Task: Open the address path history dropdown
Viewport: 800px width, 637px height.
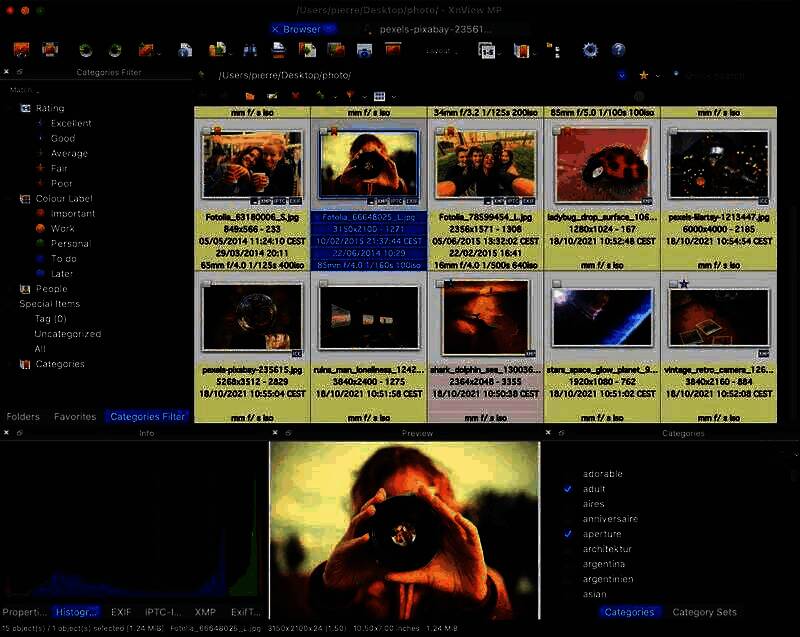Action: [622, 75]
